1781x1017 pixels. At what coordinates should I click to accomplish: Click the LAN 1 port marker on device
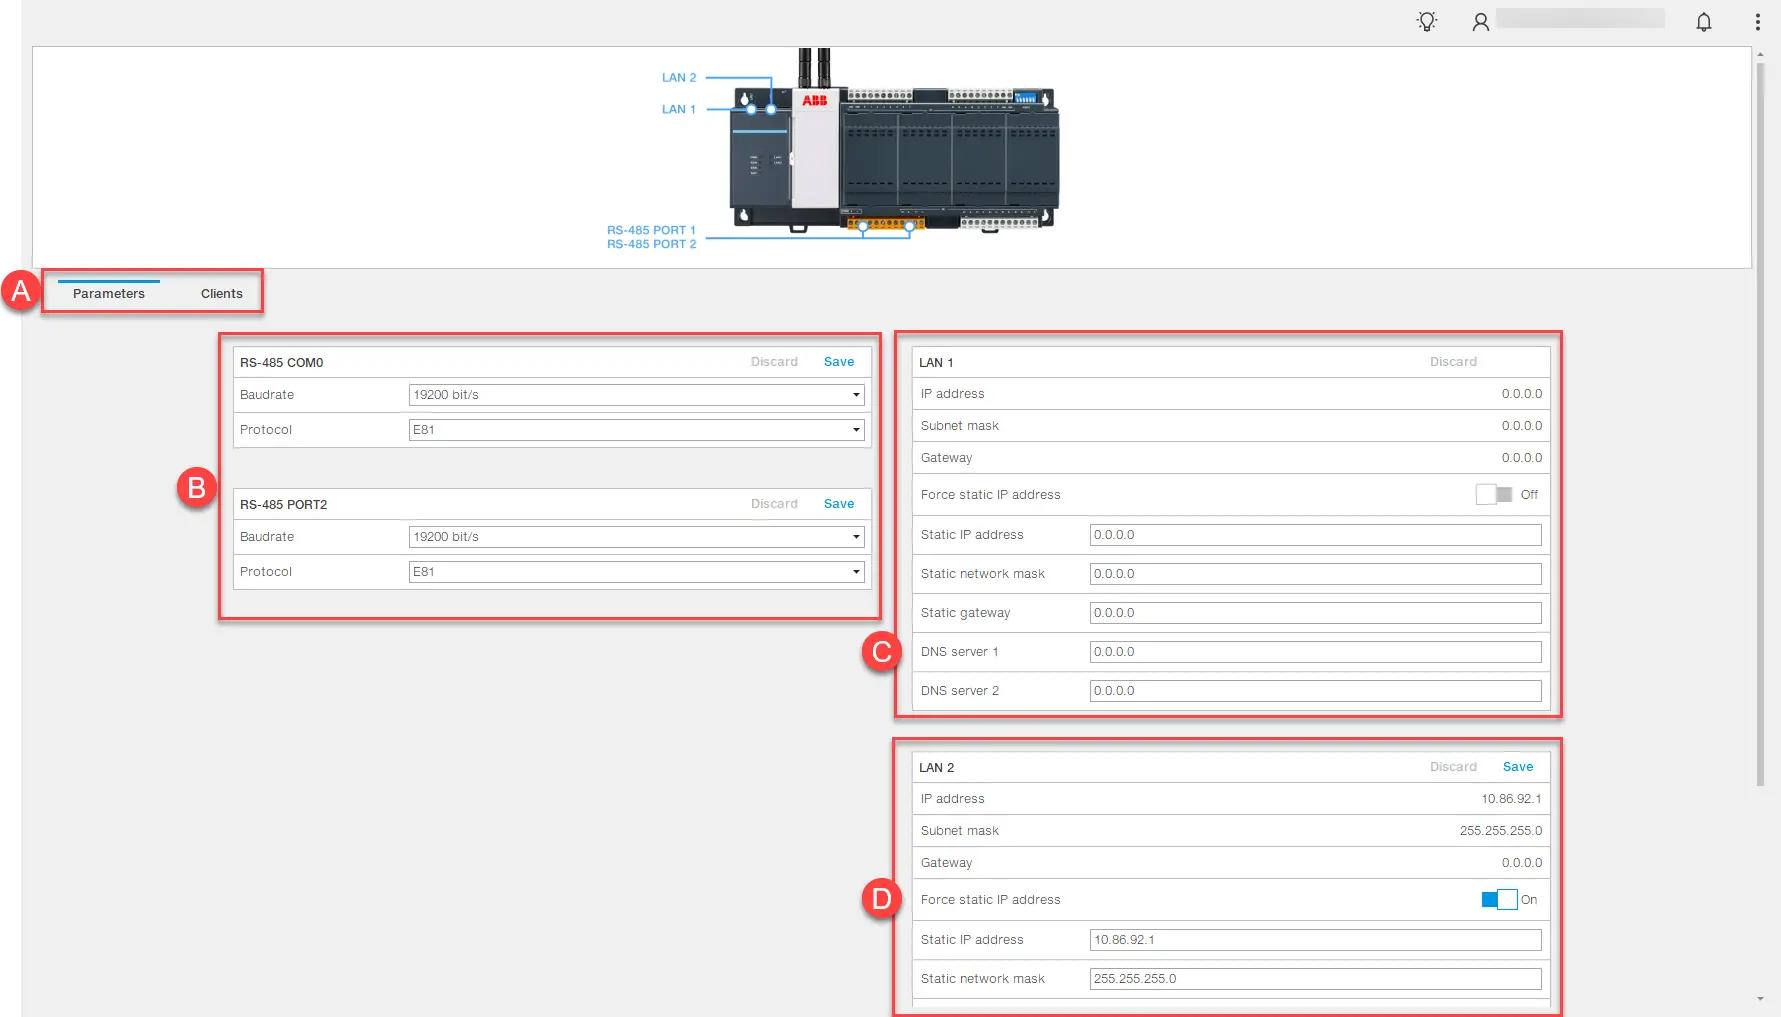[751, 109]
